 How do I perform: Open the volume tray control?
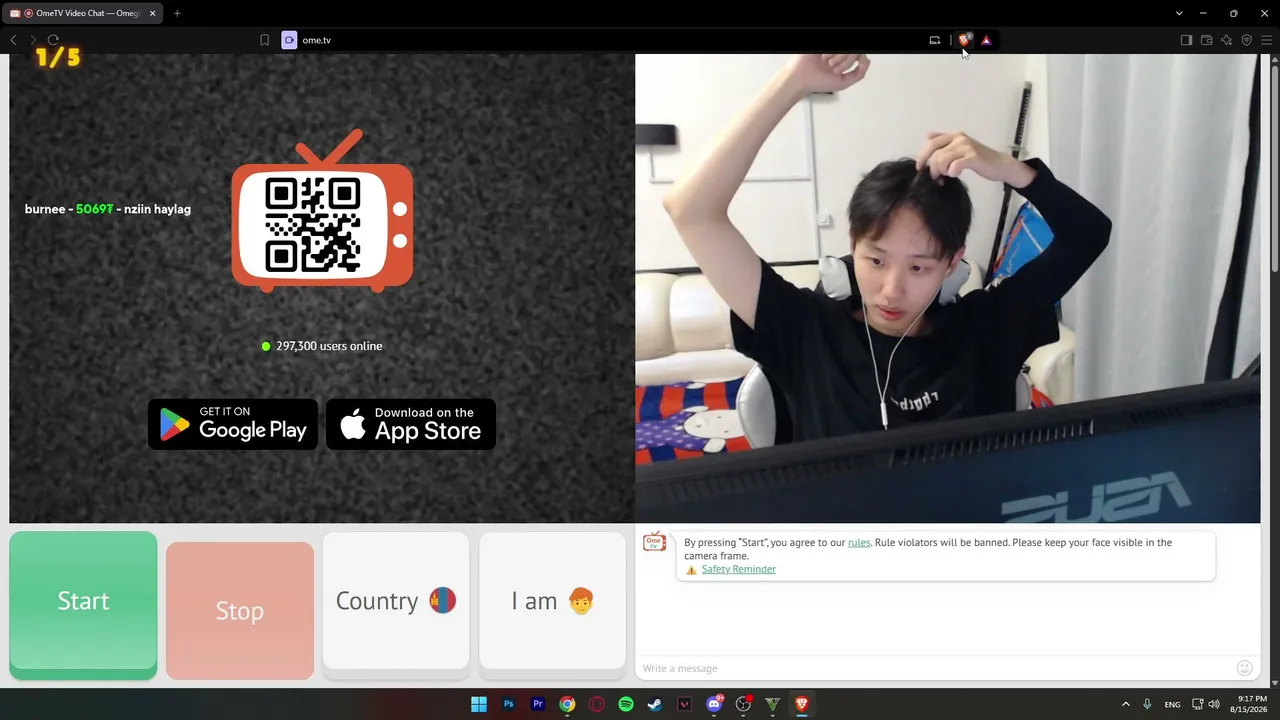coord(1214,704)
